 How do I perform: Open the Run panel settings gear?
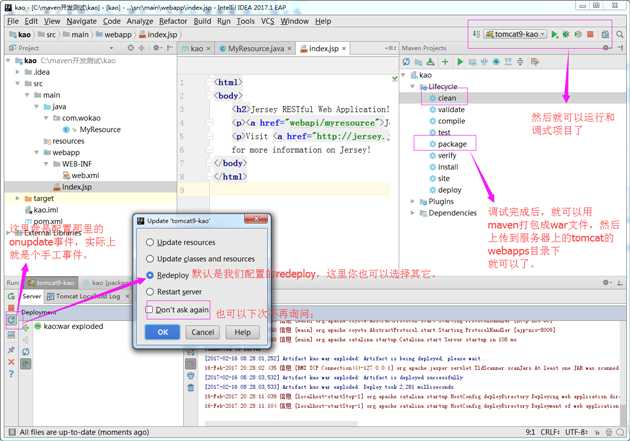click(606, 283)
